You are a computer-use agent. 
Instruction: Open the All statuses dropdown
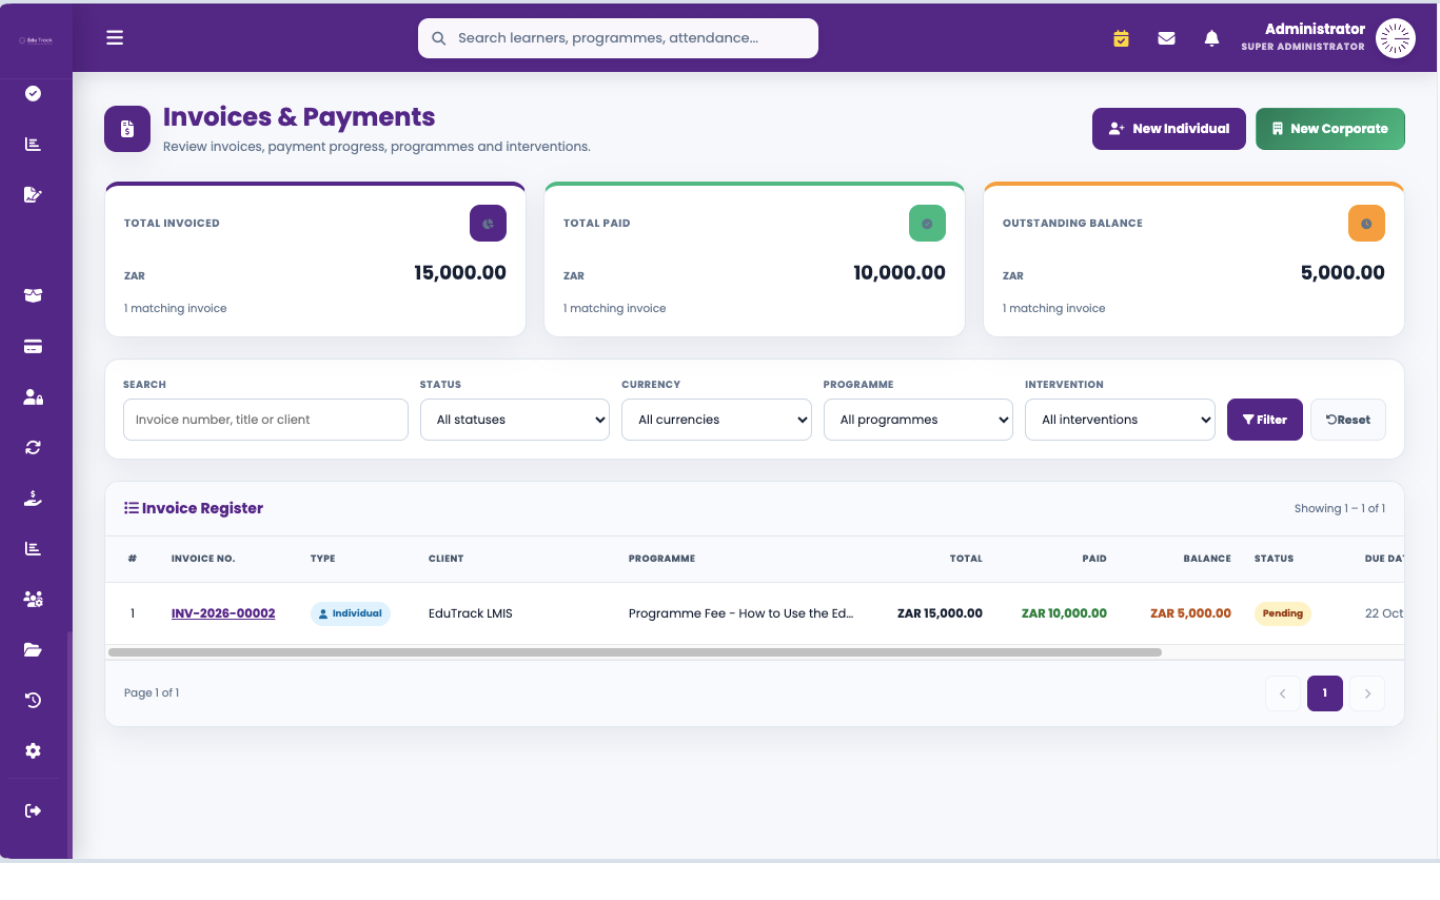[x=515, y=419]
